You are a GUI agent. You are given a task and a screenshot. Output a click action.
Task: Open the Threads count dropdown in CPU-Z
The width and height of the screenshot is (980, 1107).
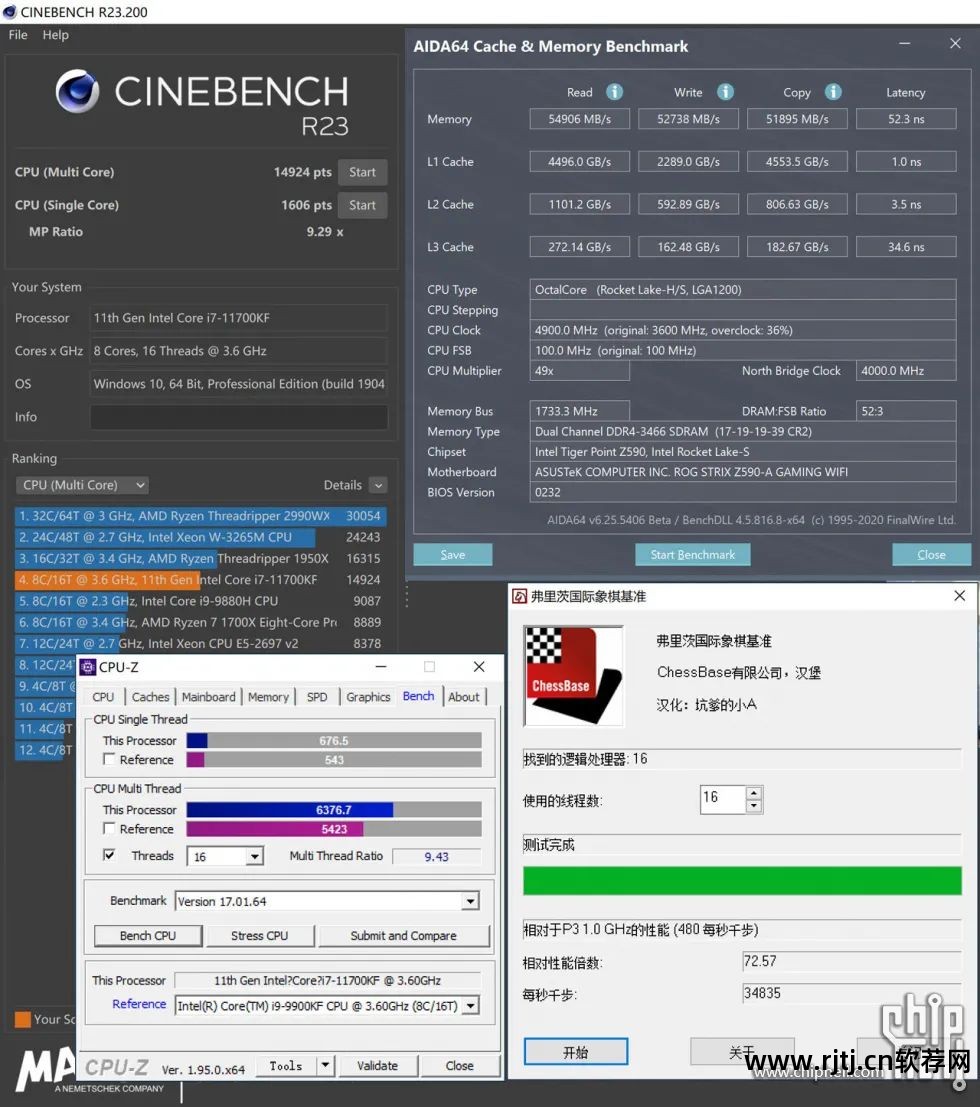click(255, 856)
